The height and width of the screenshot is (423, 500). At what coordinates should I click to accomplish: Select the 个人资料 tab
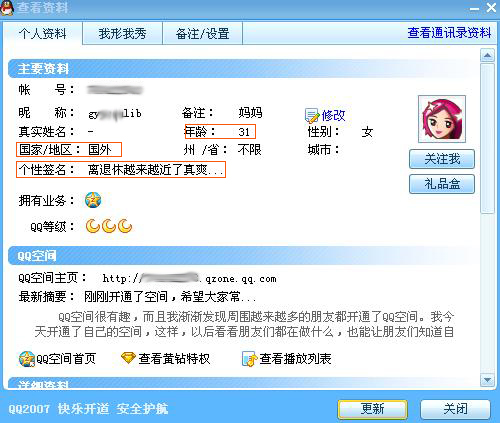pyautogui.click(x=43, y=33)
